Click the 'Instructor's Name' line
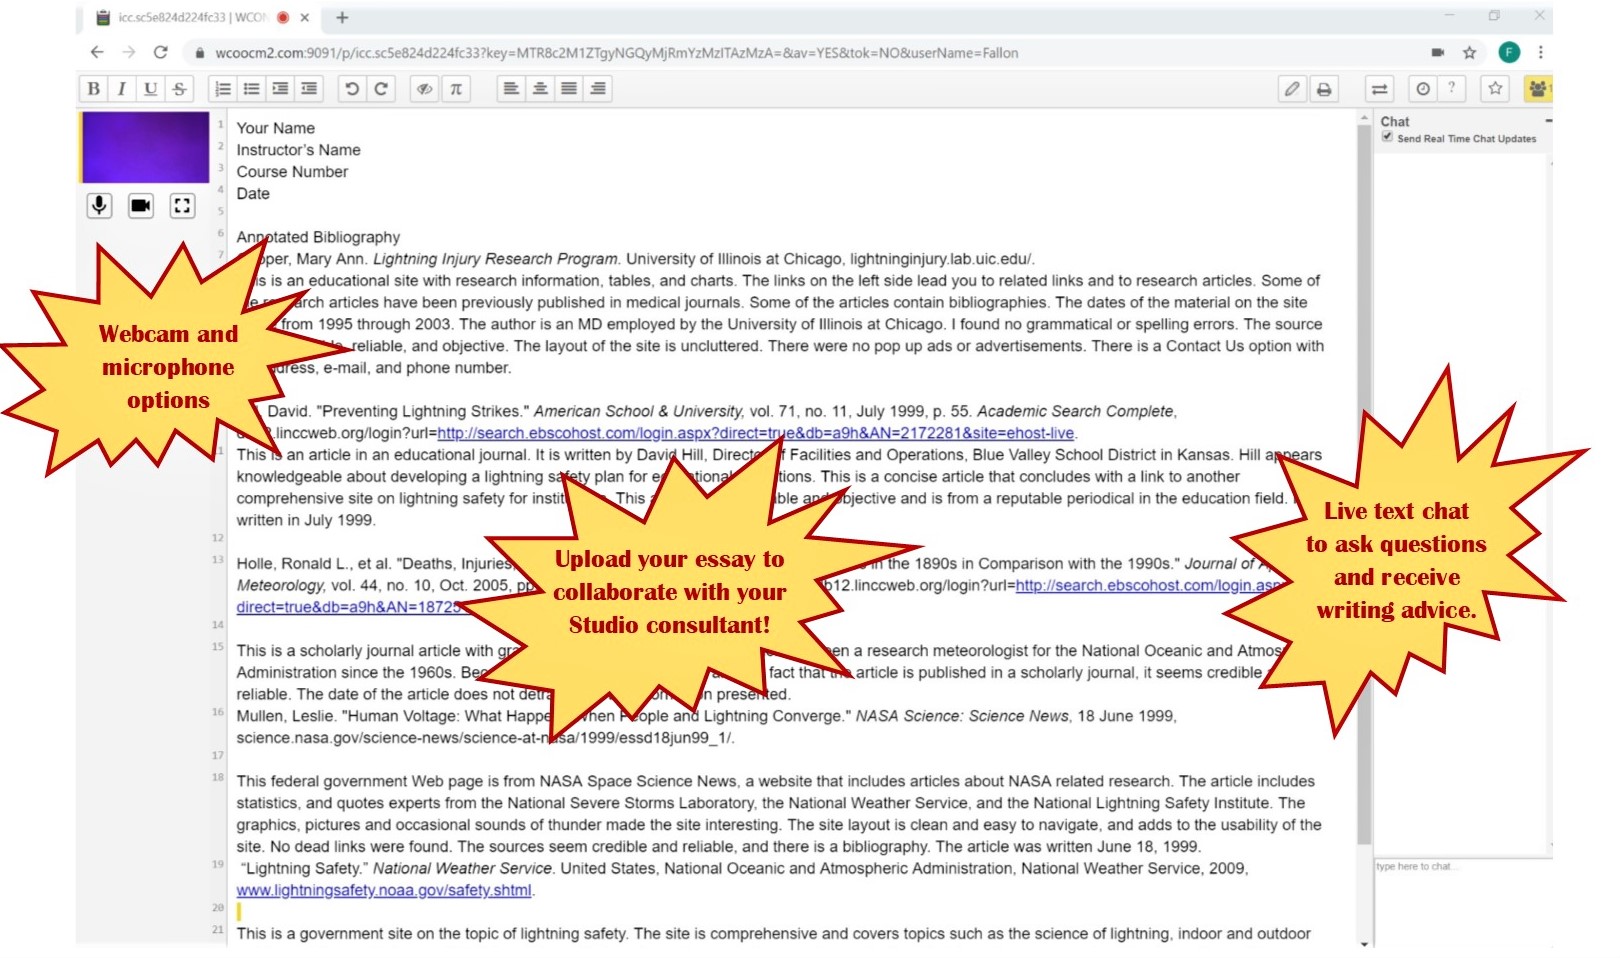 298,150
